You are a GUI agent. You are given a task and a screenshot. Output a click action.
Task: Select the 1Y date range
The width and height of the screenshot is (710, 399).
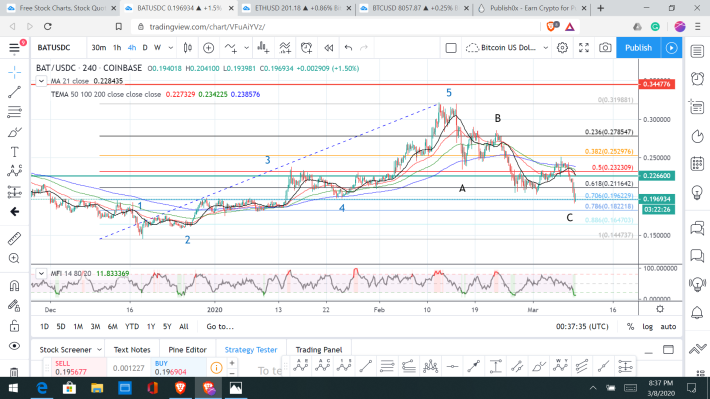coord(151,327)
